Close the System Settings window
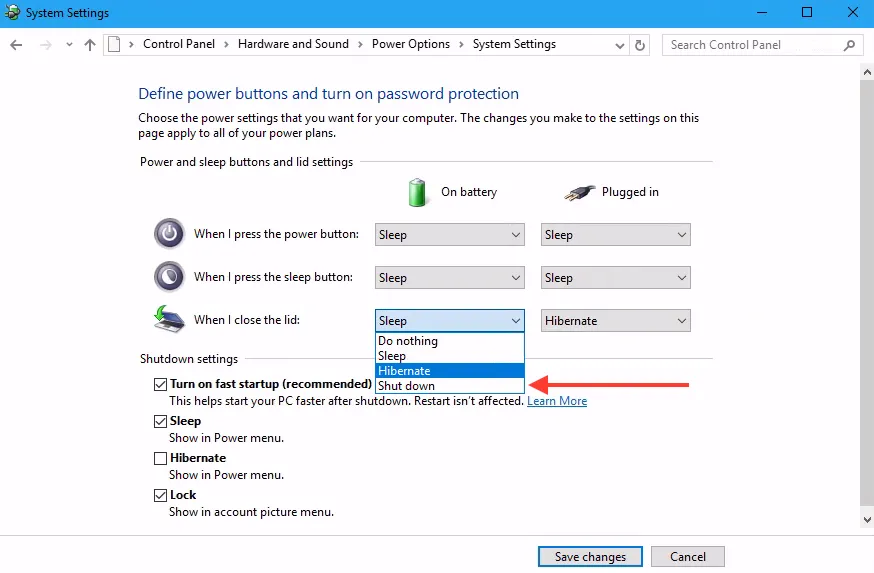Viewport: 874px width, 573px height. point(852,12)
